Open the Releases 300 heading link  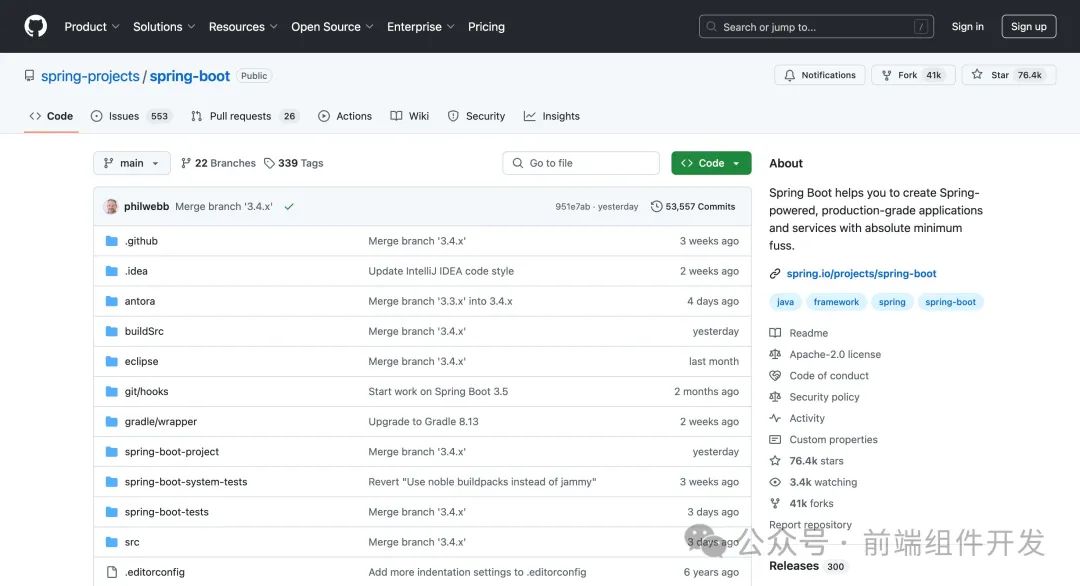[x=807, y=566]
